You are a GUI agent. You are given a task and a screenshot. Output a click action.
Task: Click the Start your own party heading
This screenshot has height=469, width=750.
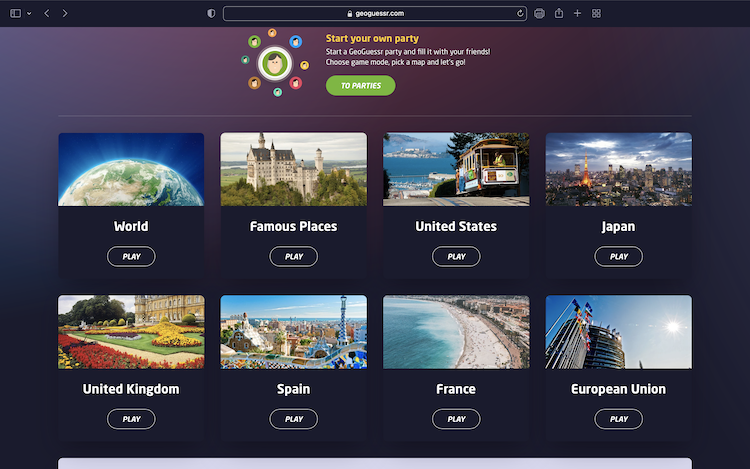(x=372, y=38)
